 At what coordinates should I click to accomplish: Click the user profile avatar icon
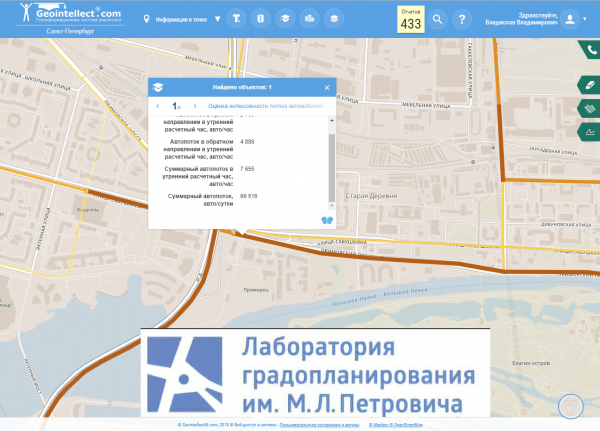pos(570,19)
